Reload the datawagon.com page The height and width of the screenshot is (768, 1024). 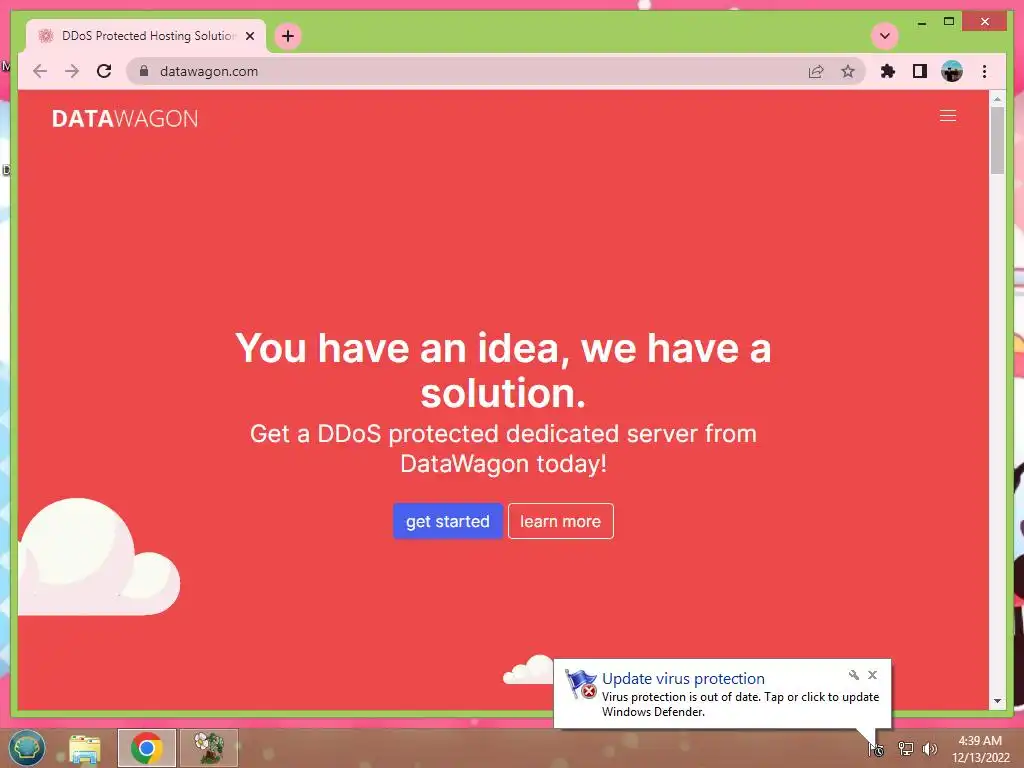(x=104, y=71)
